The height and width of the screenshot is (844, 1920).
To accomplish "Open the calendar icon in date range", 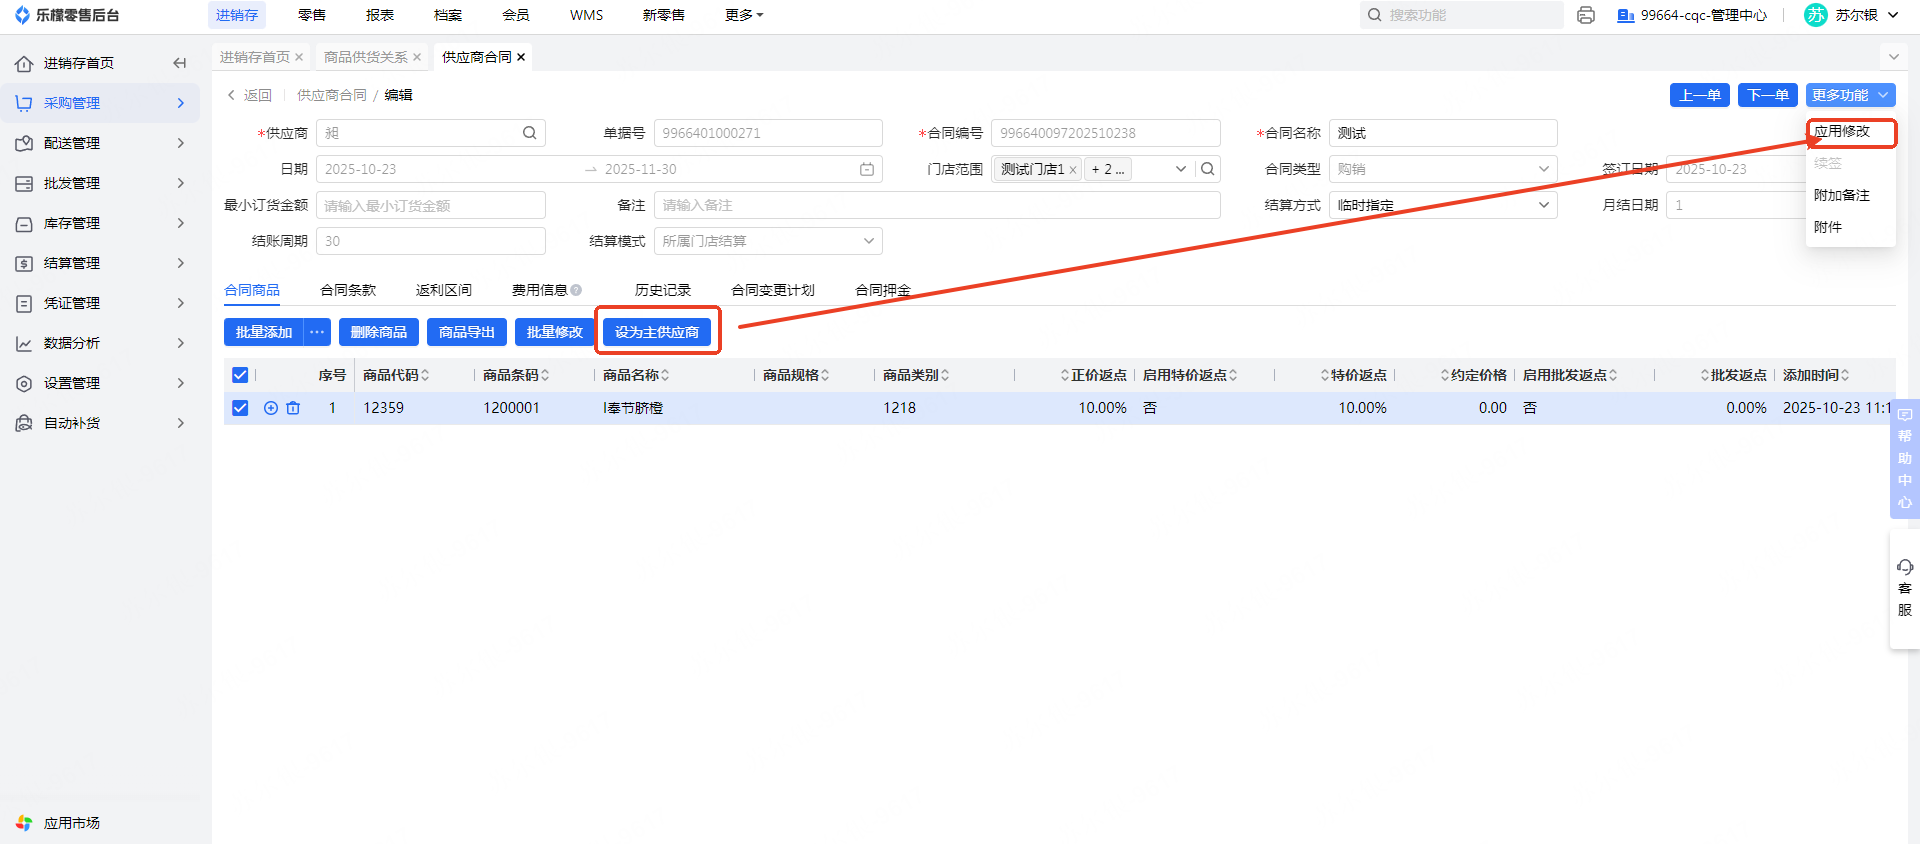I will pos(867,169).
